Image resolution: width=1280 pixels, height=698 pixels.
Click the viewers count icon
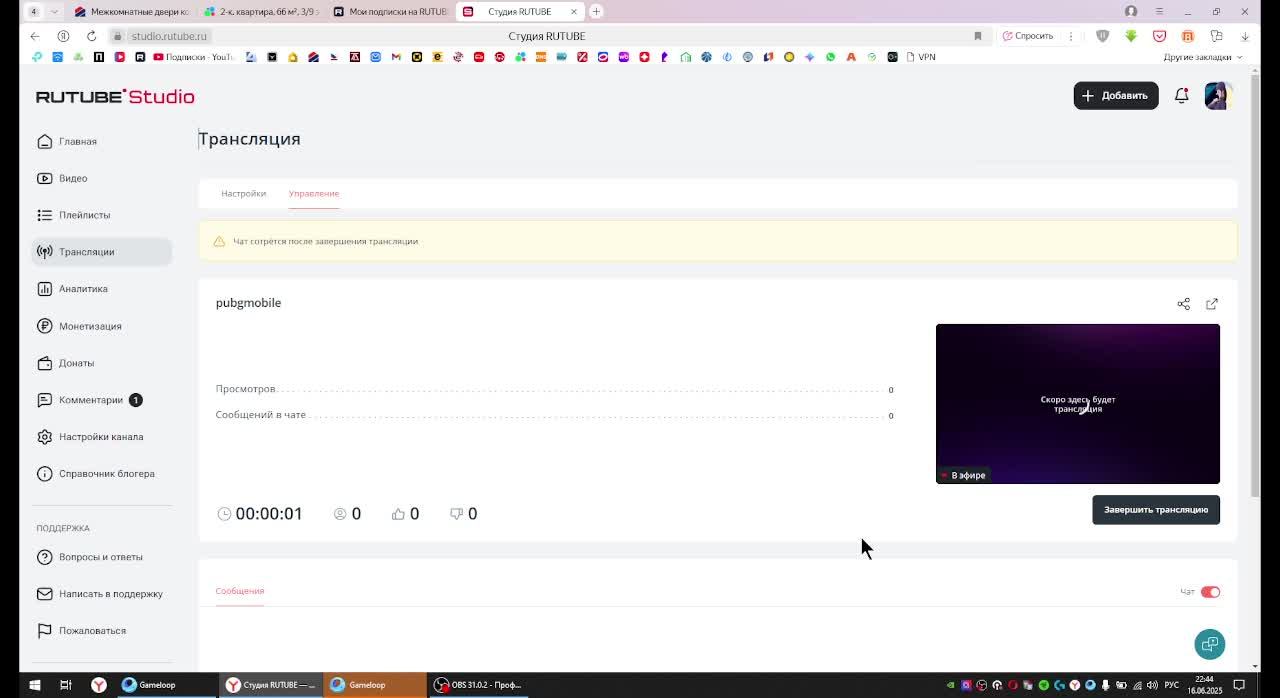click(x=340, y=514)
